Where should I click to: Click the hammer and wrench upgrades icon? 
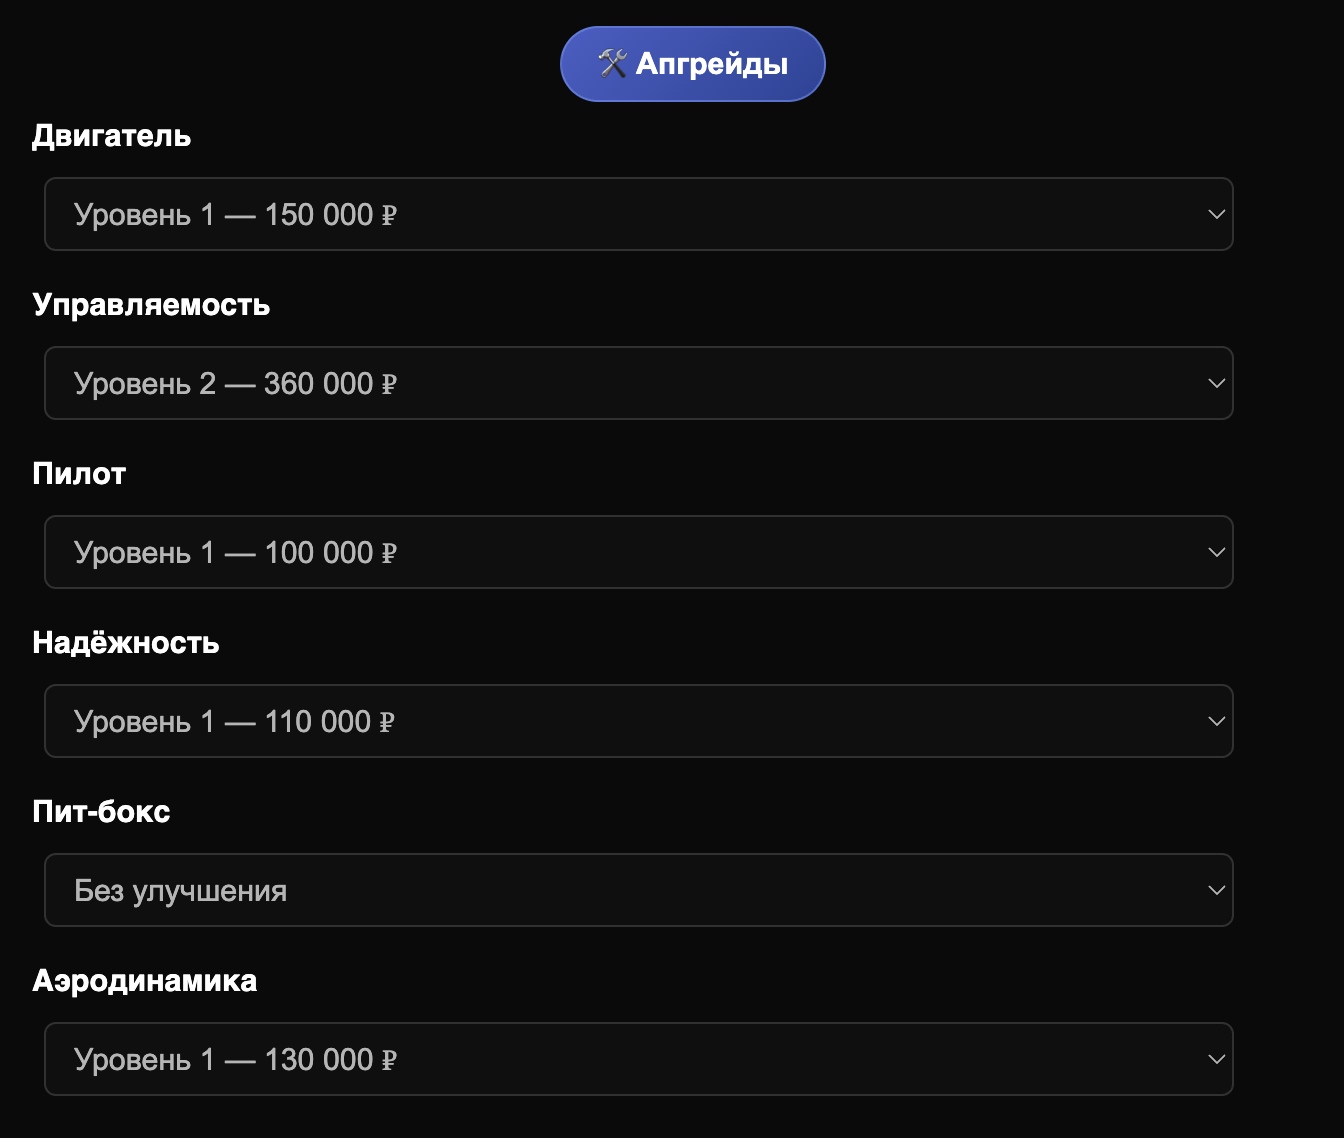point(610,63)
